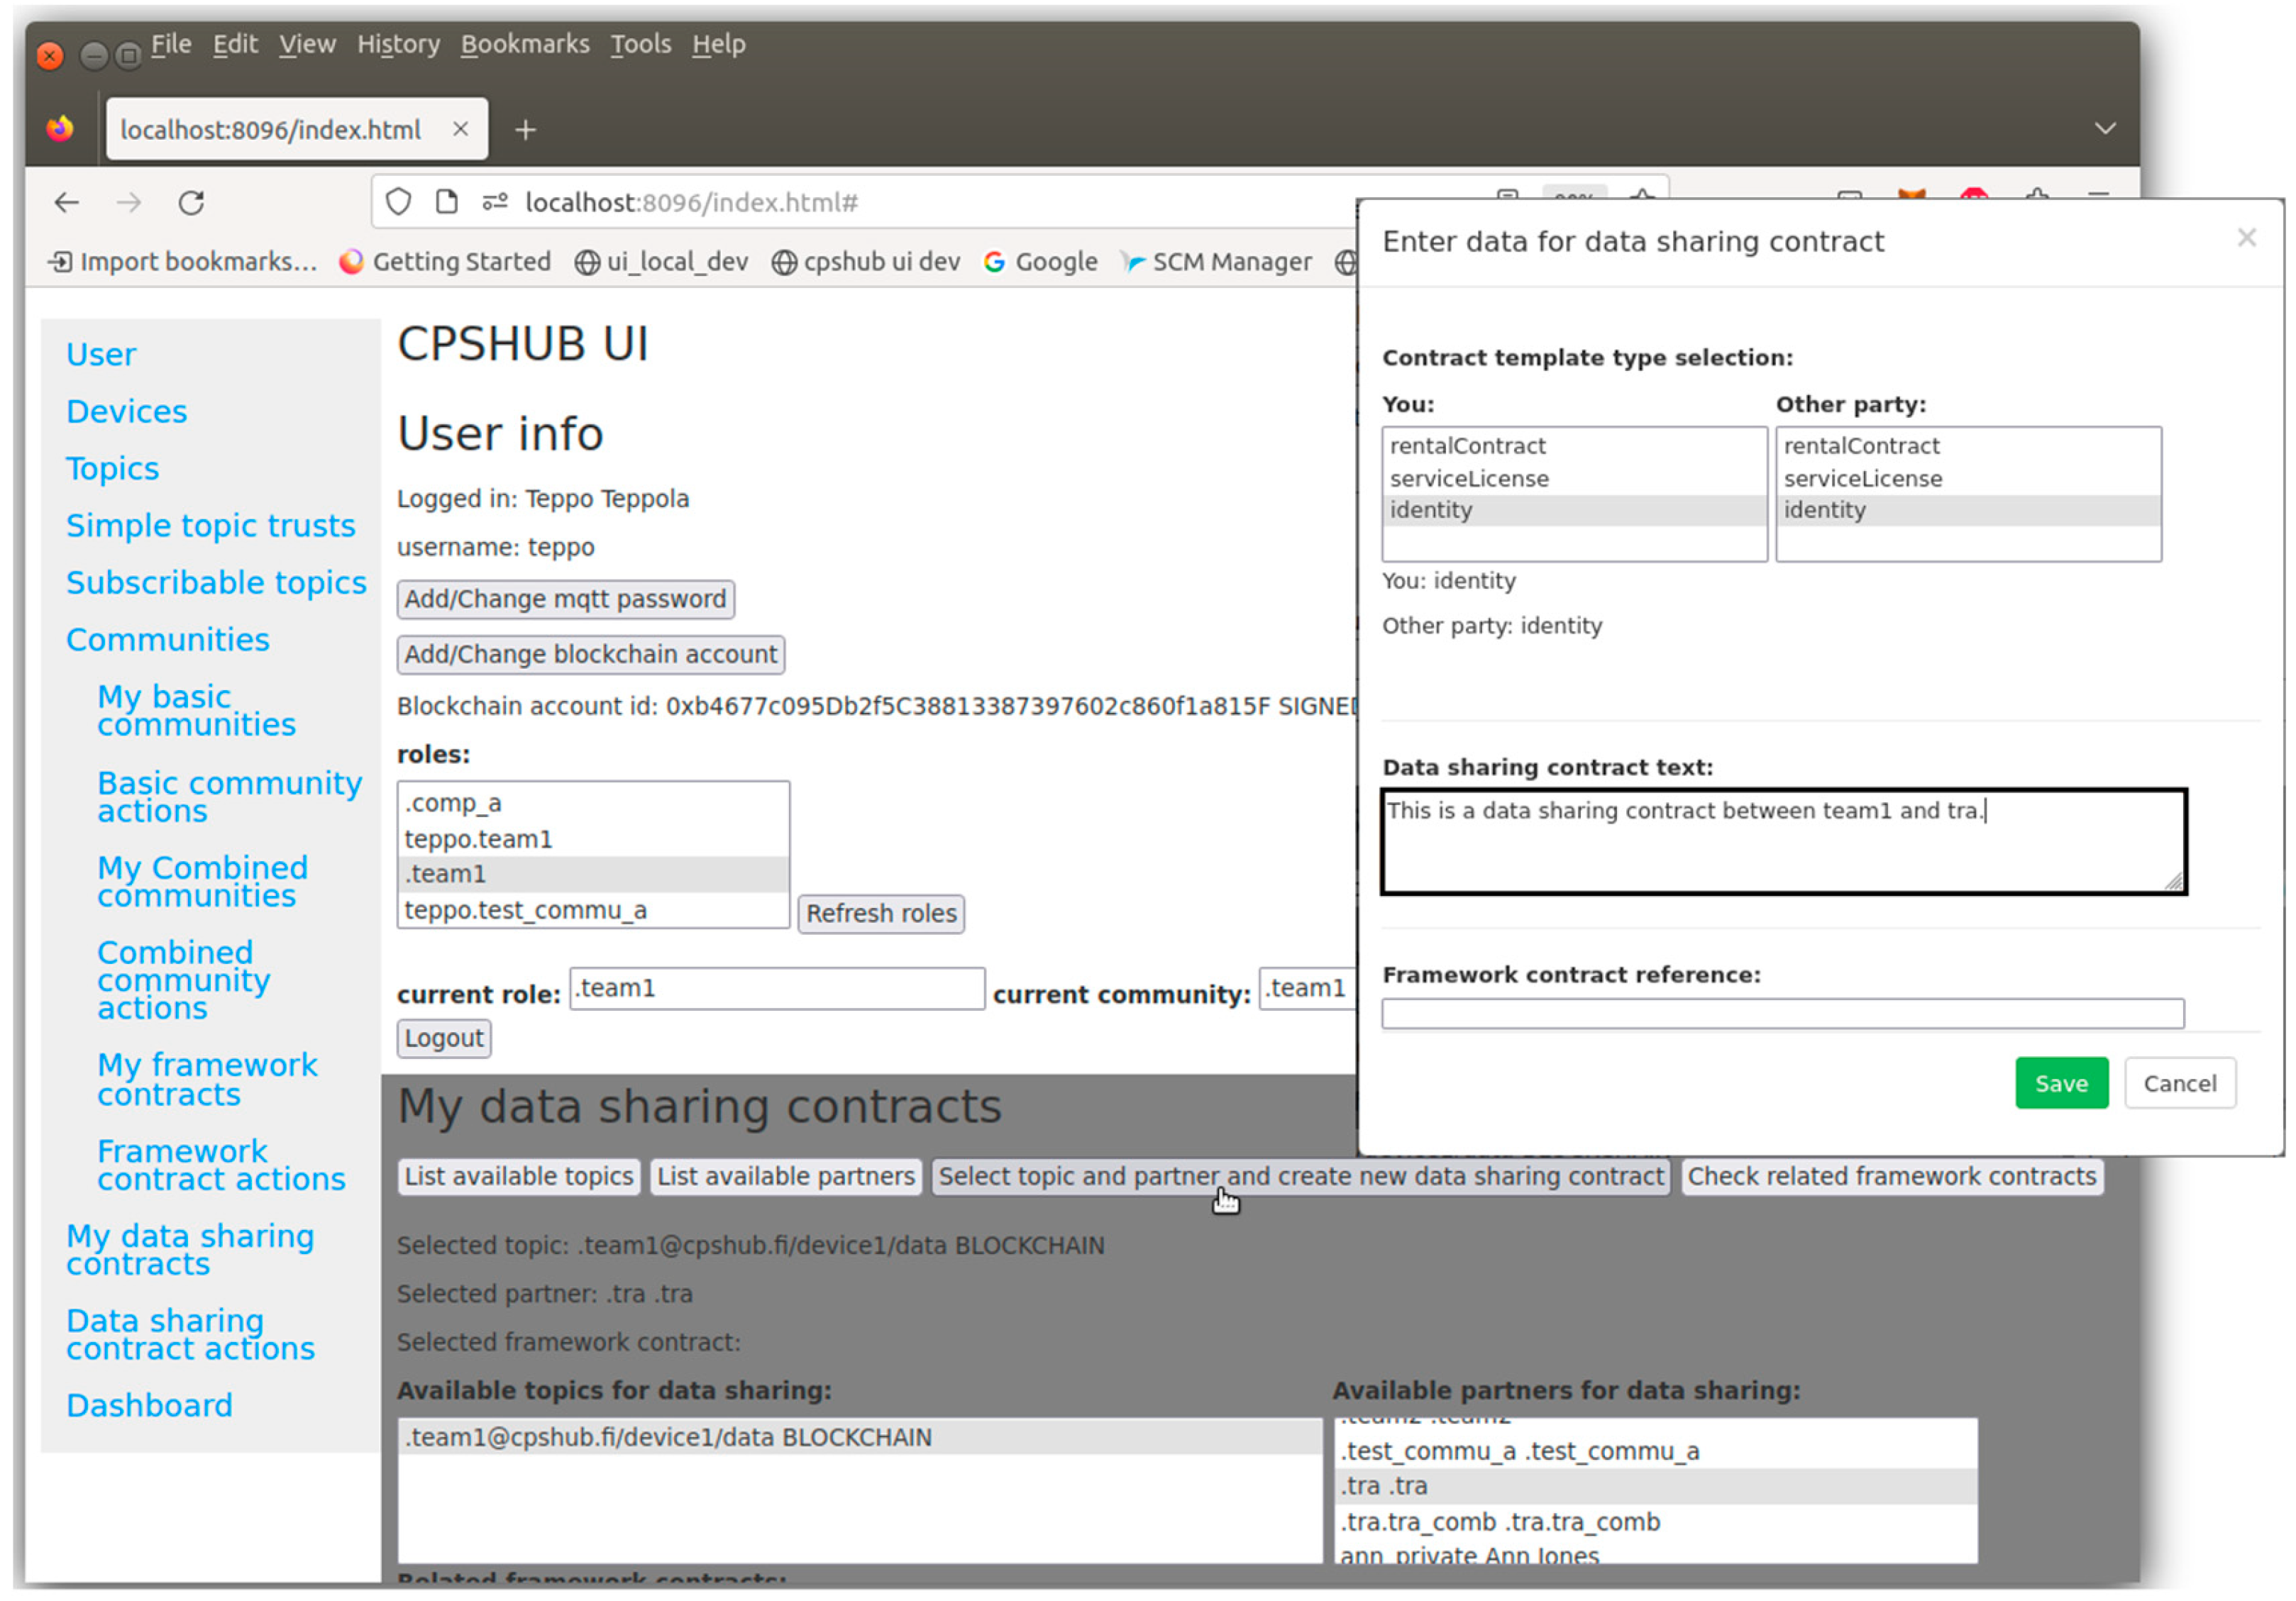Click the shield tracking protection icon
Image resolution: width=2296 pixels, height=1601 pixels.
pyautogui.click(x=398, y=202)
